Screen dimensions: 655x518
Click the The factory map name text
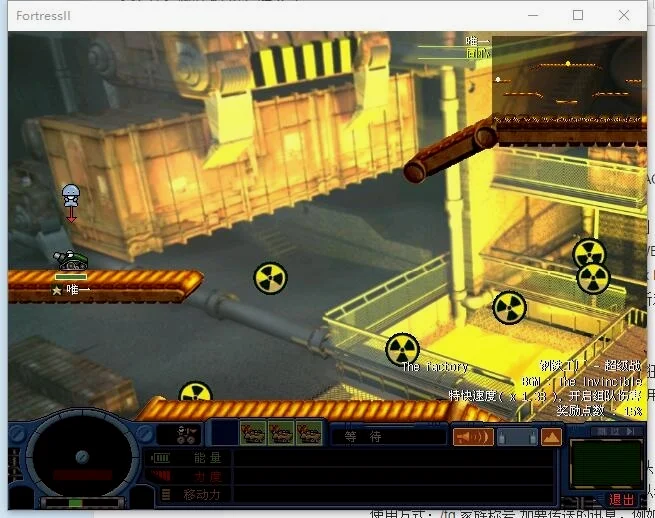(x=434, y=367)
